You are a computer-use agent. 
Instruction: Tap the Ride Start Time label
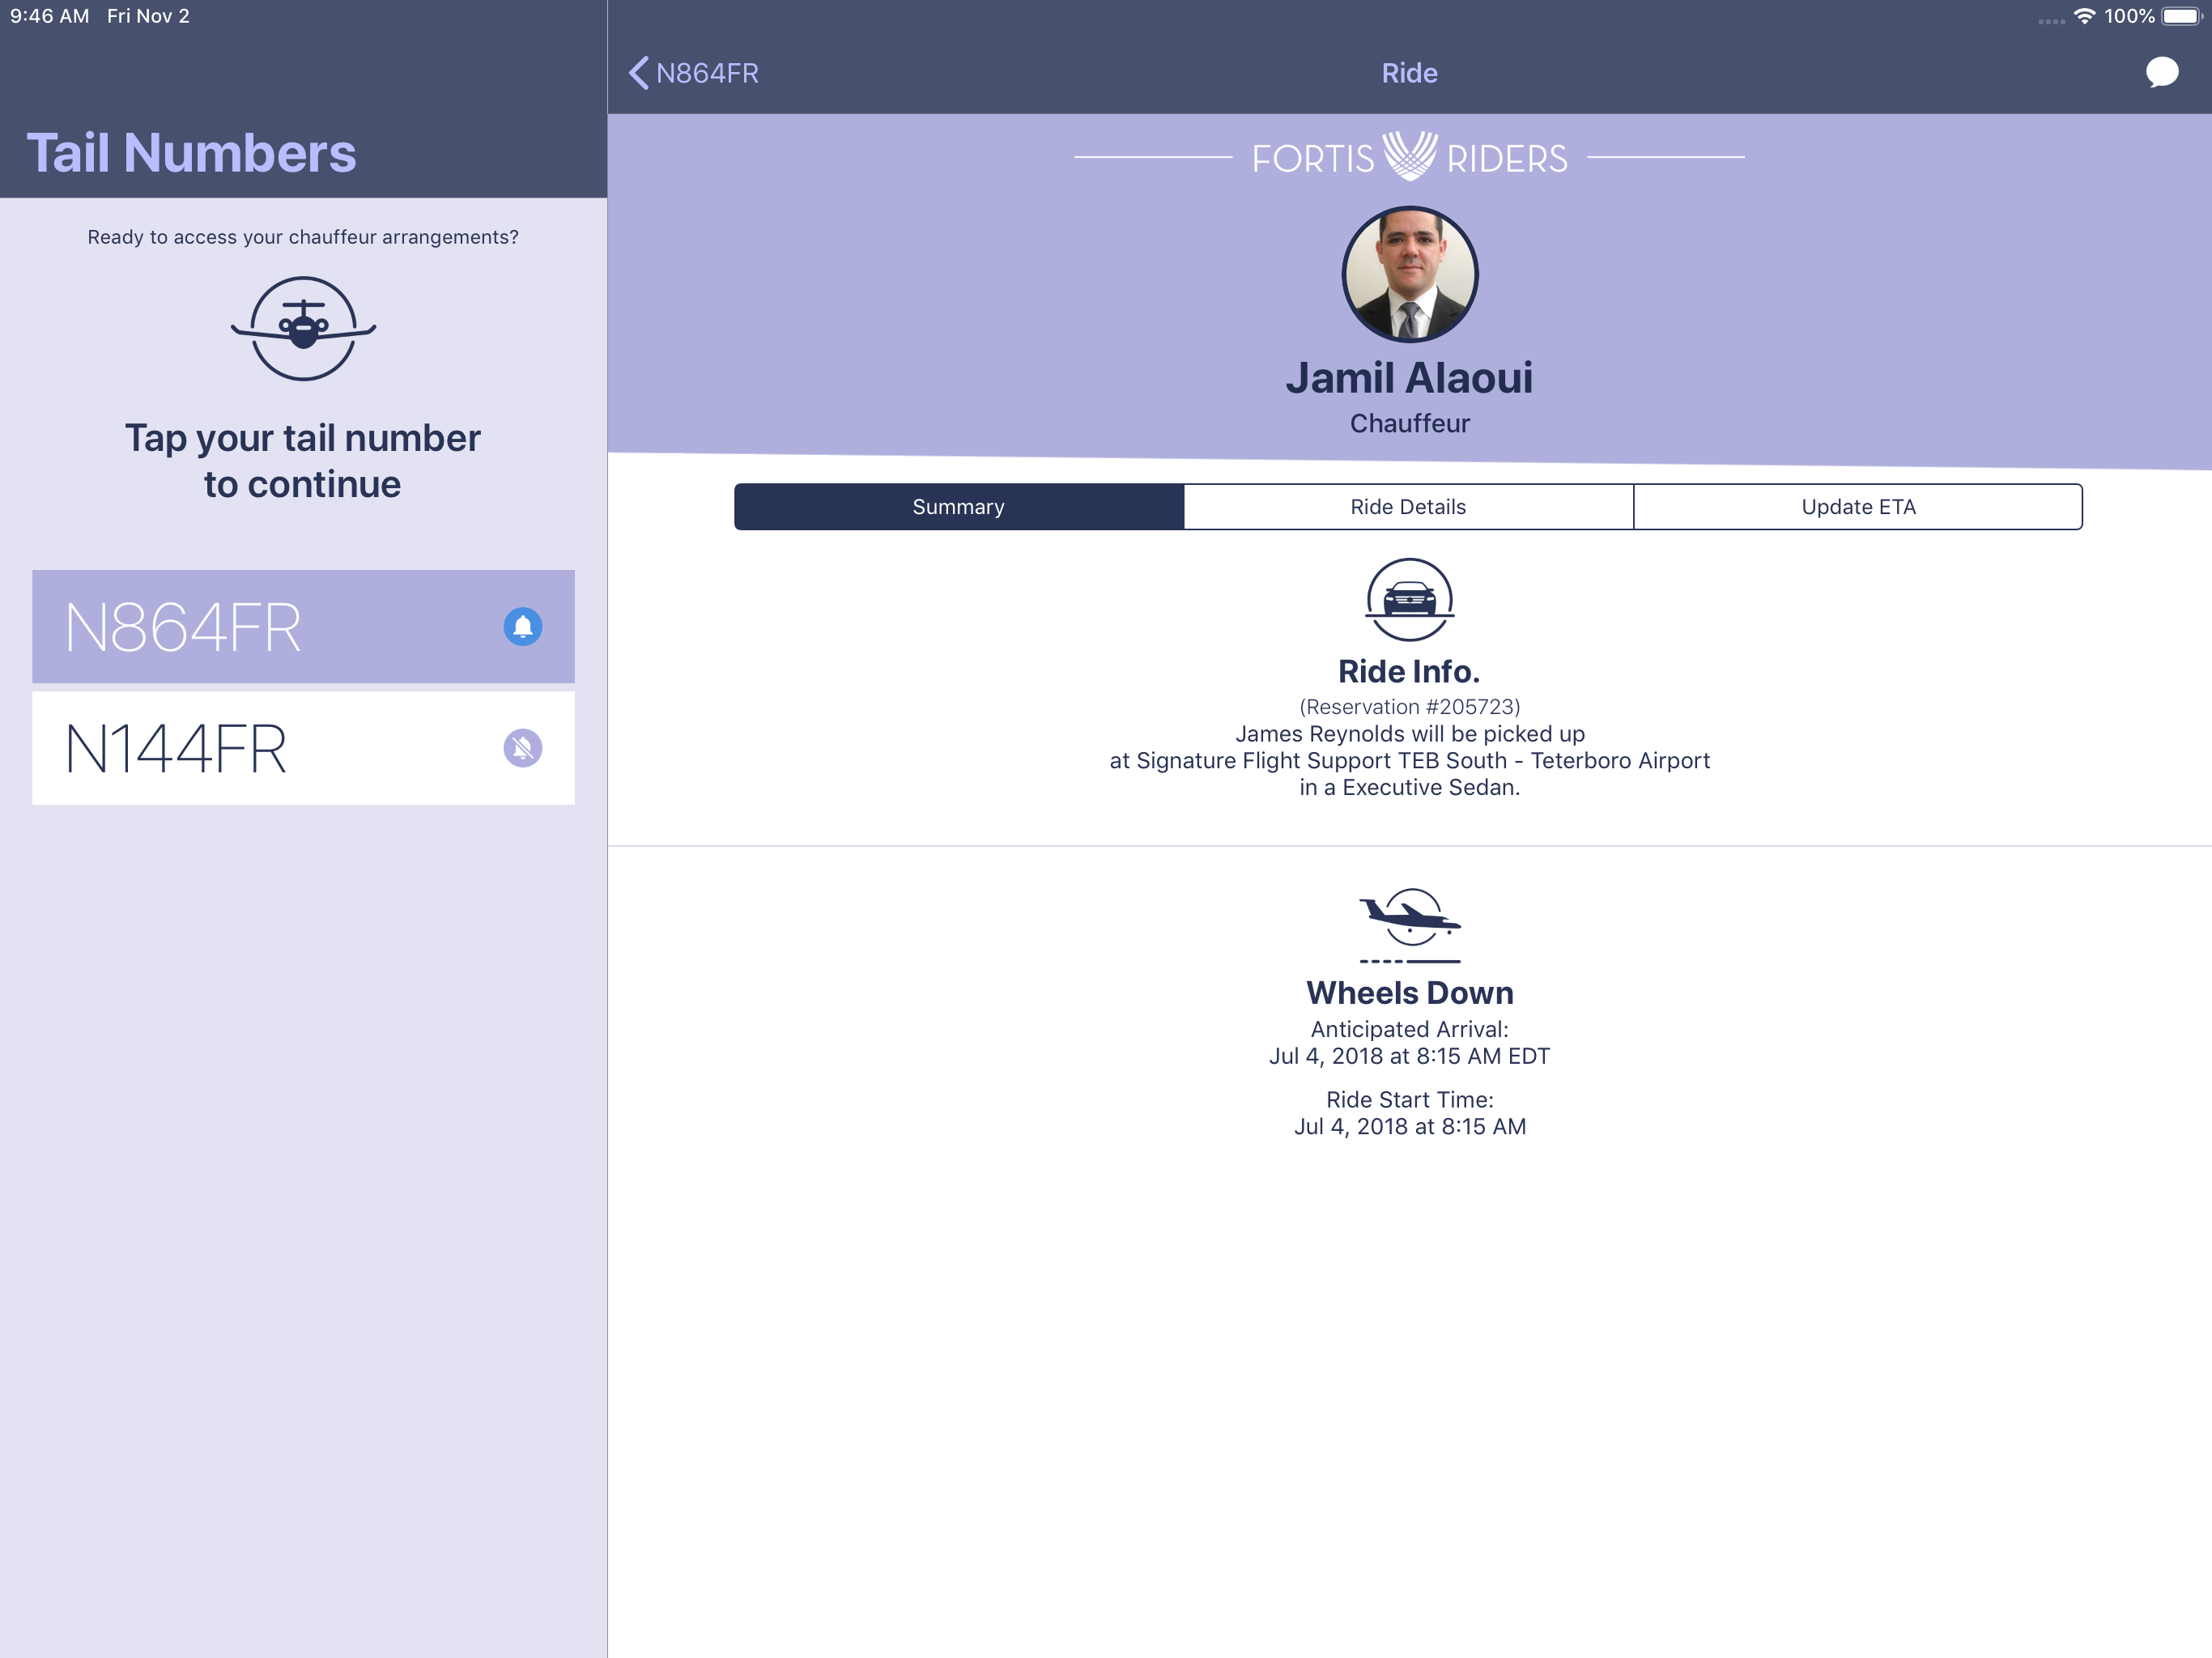click(x=1410, y=1100)
